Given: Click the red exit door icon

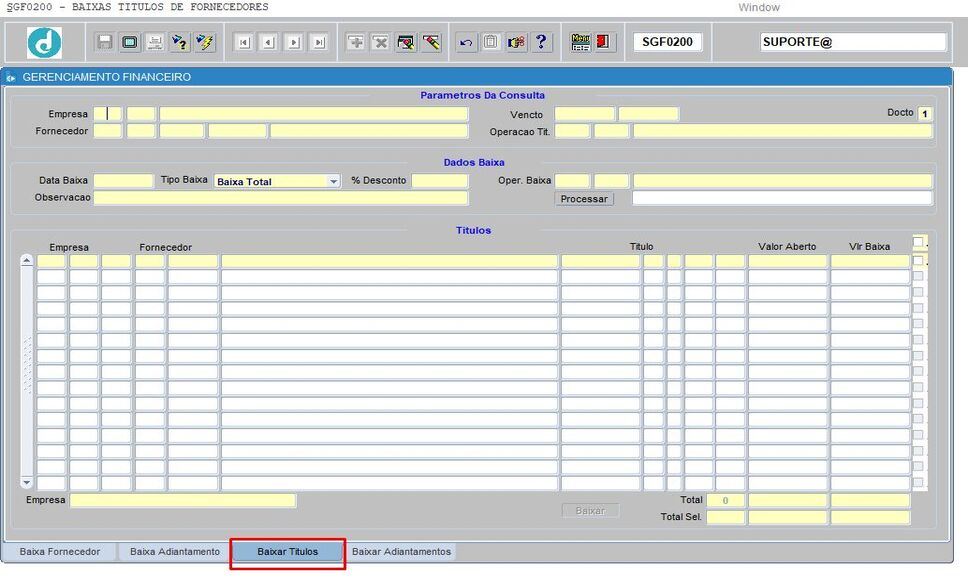Looking at the screenshot, I should tap(604, 42).
